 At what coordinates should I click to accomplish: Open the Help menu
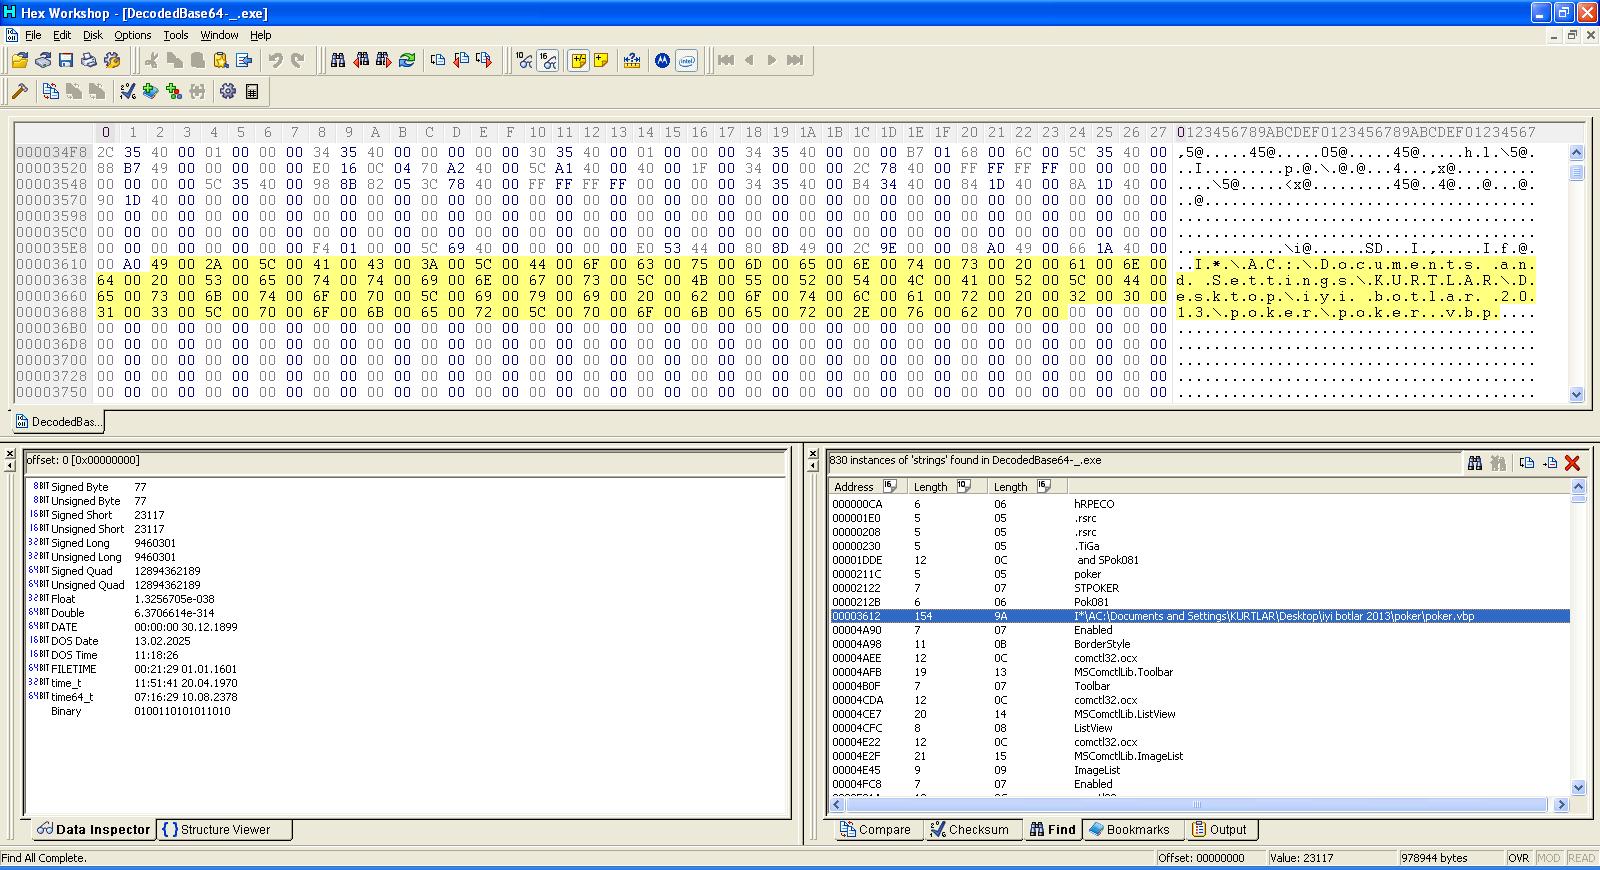261,35
